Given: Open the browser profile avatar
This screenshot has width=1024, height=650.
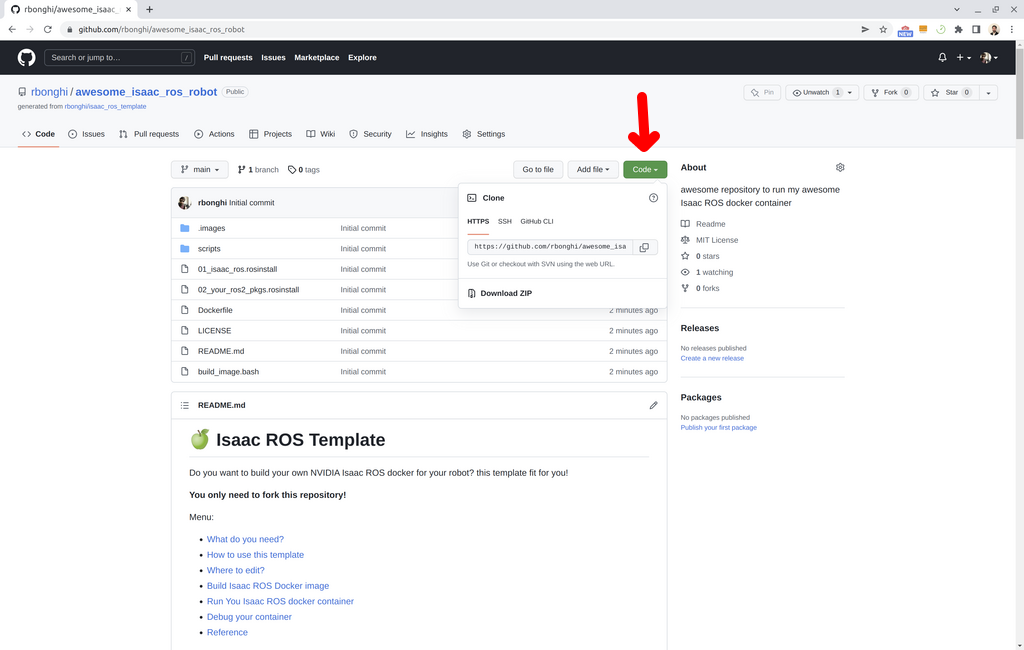Looking at the screenshot, I should (x=994, y=29).
